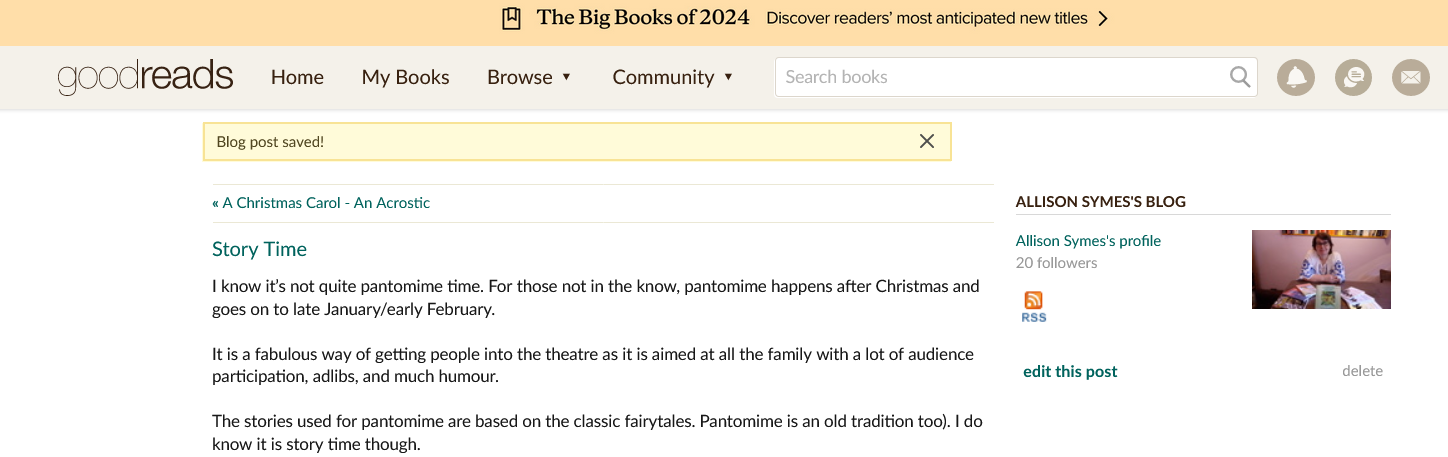
Task: Open My Books from navigation
Action: 405,77
